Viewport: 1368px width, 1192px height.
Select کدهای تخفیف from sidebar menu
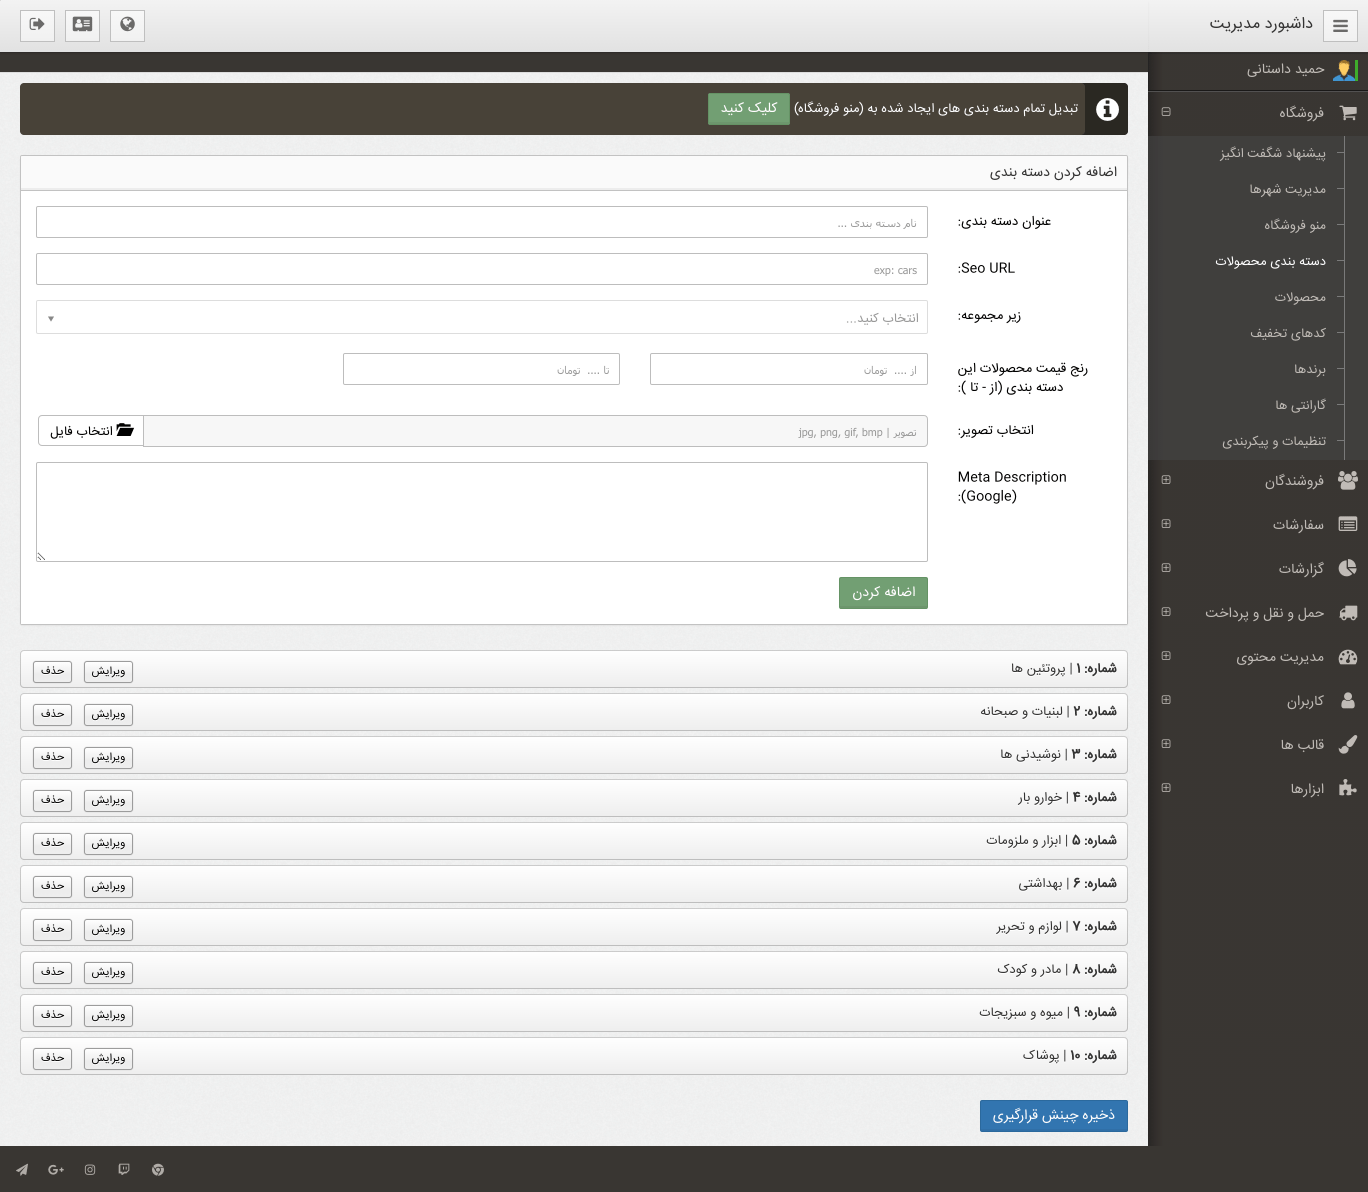[x=1287, y=333]
